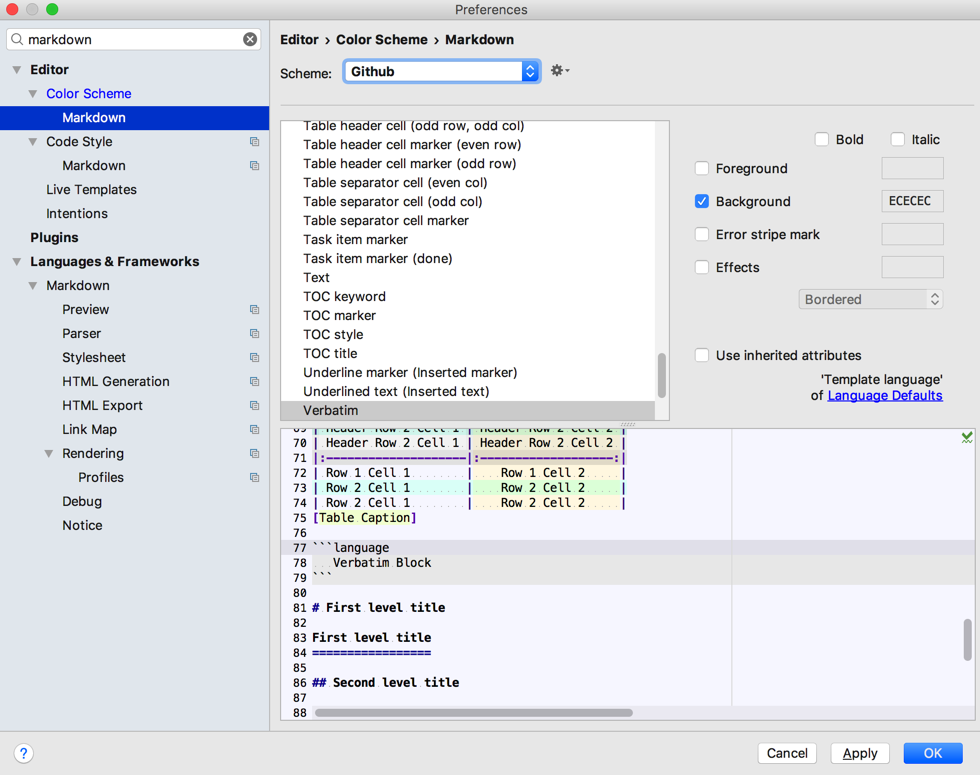The image size is (980, 775).
Task: Collapse the Languages & Frameworks tree section
Action: coord(17,262)
